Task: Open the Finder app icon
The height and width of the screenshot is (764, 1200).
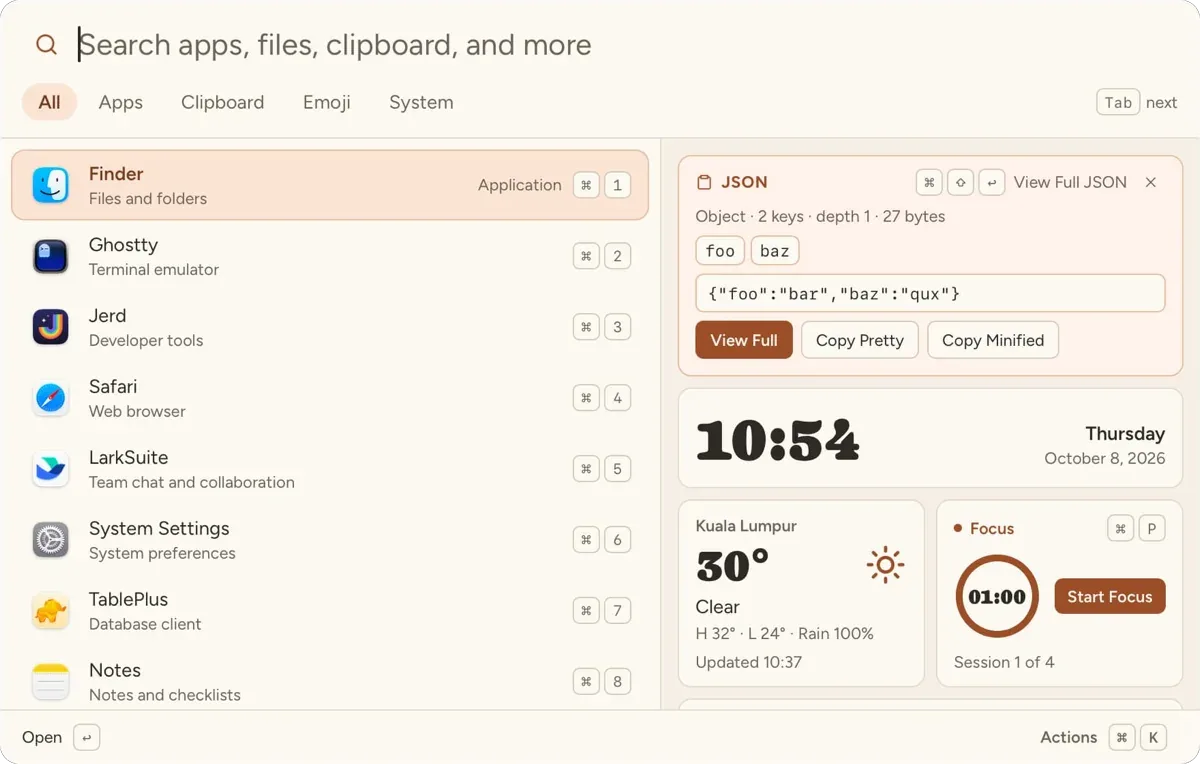Action: (x=50, y=185)
